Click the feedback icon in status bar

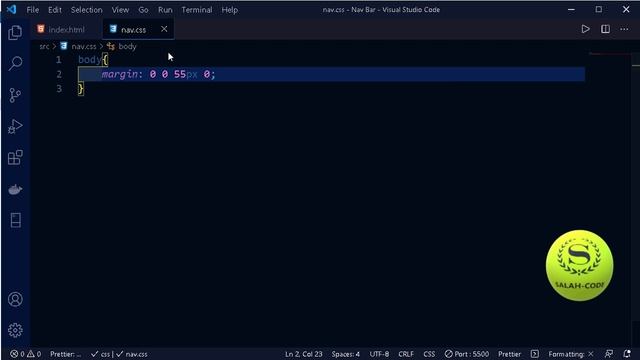609,354
